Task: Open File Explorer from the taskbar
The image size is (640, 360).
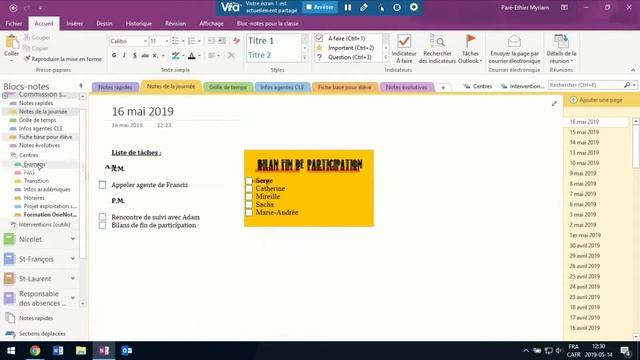Action: pyautogui.click(x=81, y=351)
